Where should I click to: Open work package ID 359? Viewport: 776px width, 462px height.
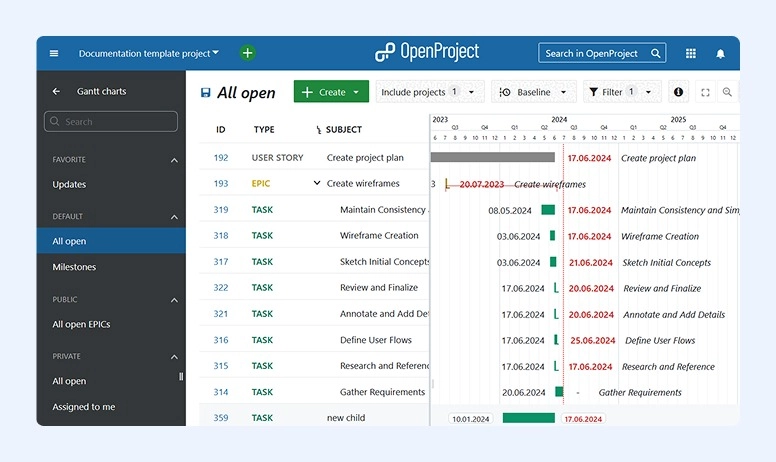tap(221, 418)
